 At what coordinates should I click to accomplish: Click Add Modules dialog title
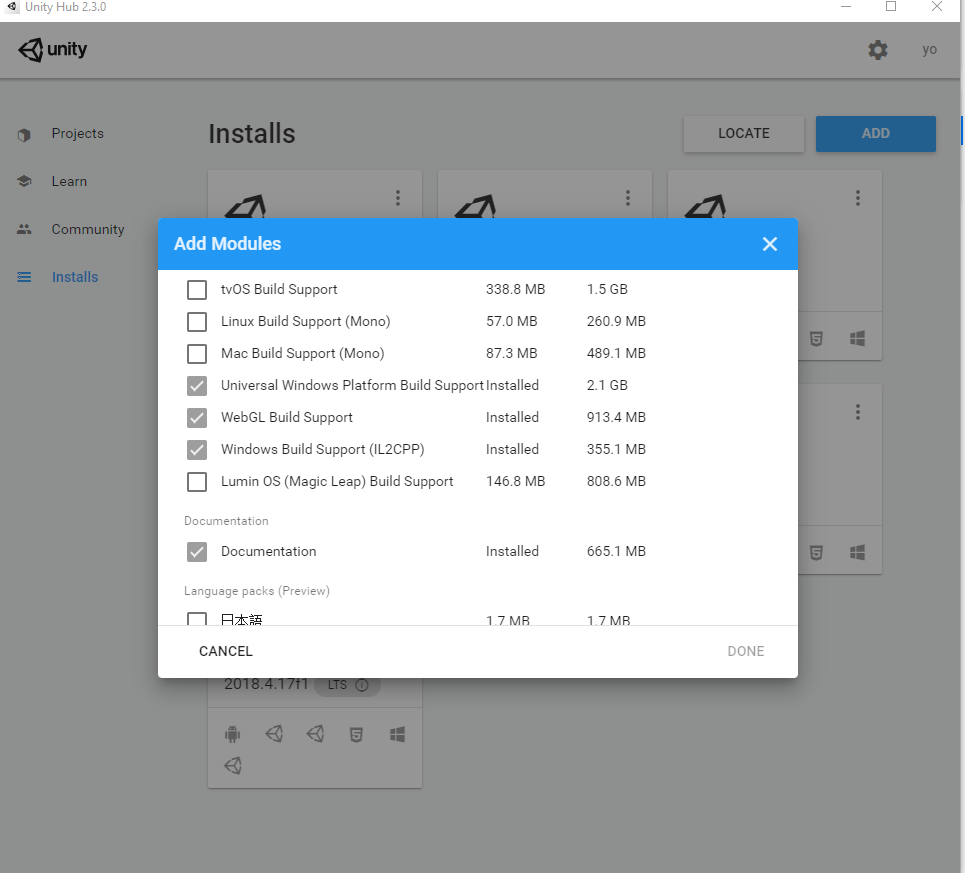227,244
